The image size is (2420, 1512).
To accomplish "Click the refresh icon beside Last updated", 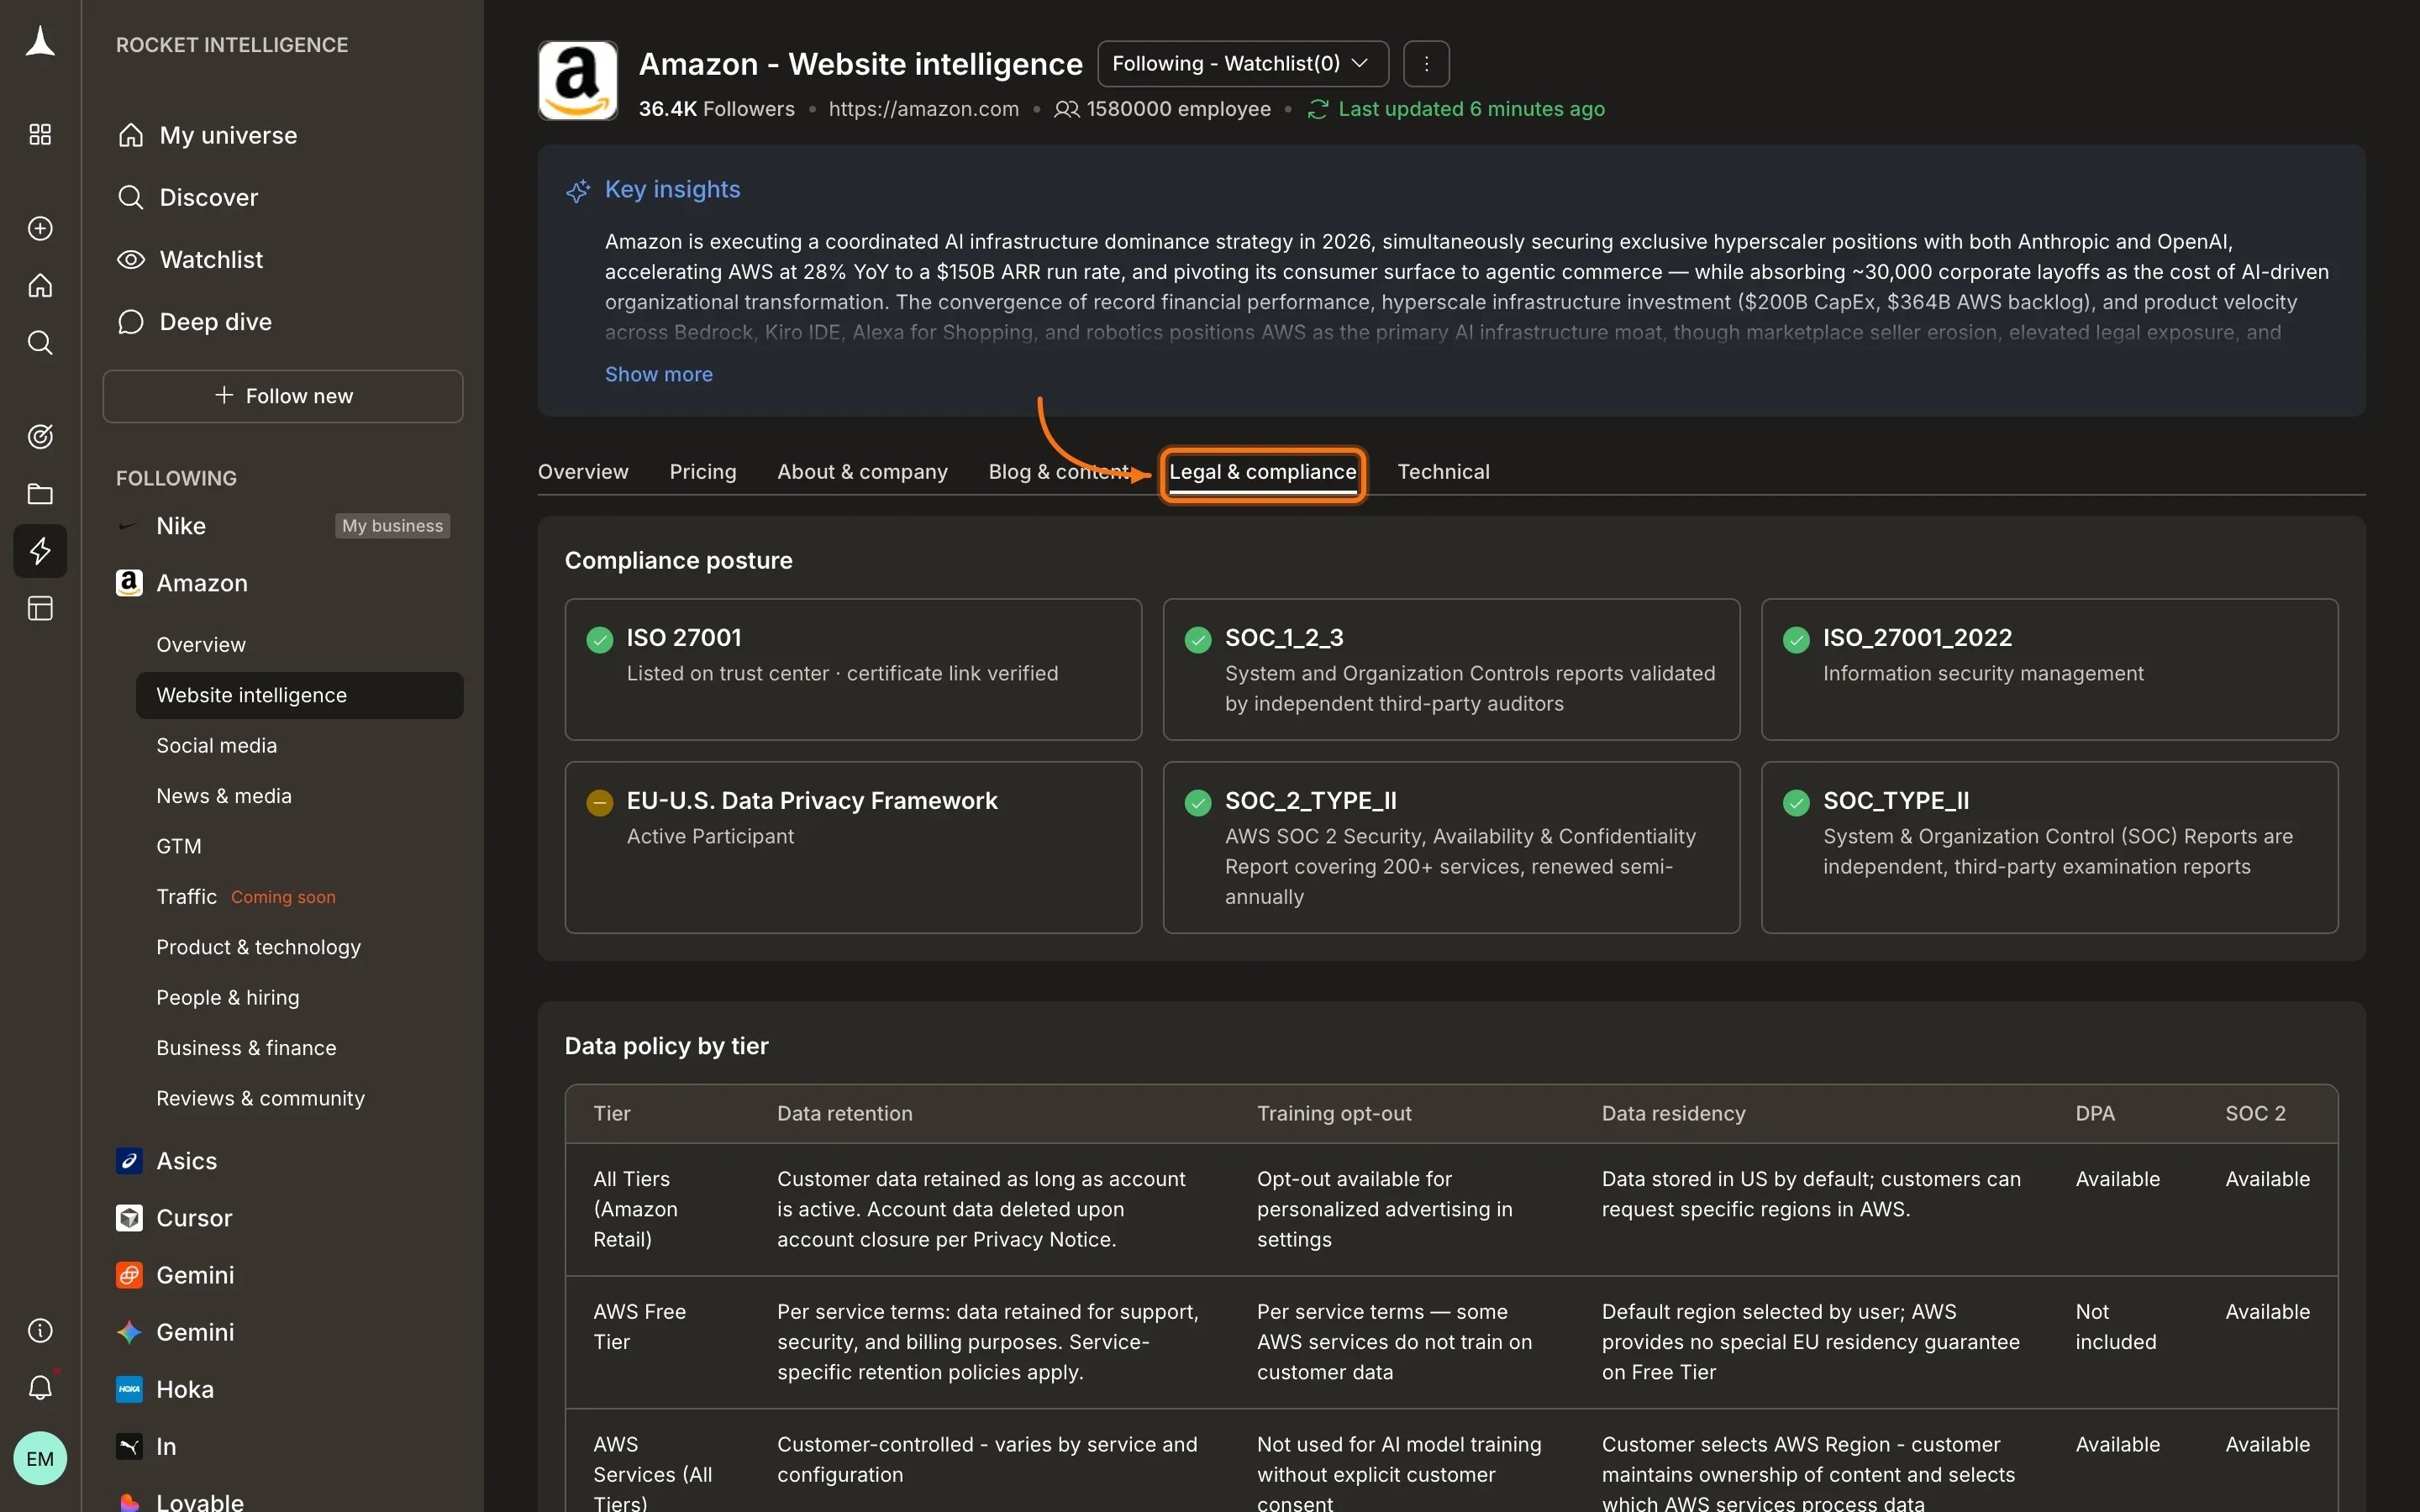I will [1317, 109].
